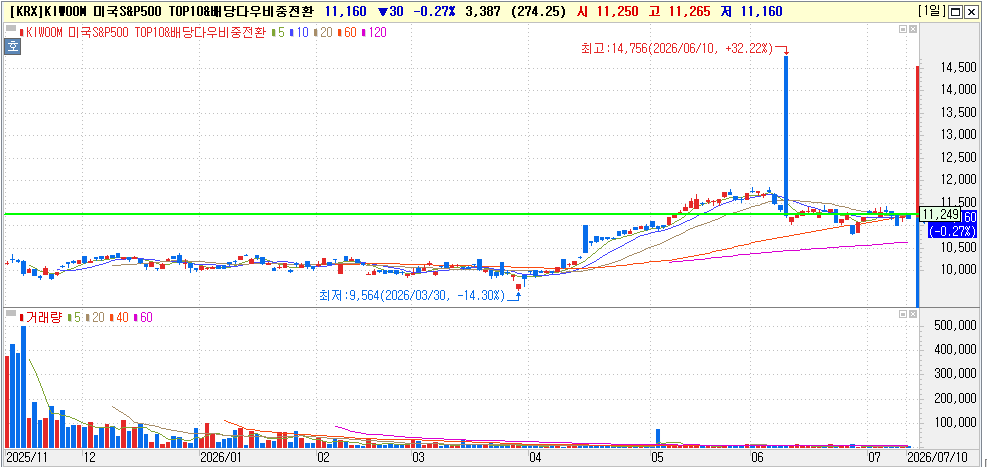
Task: Click the green horizontal current price line
Action: click(x=460, y=214)
